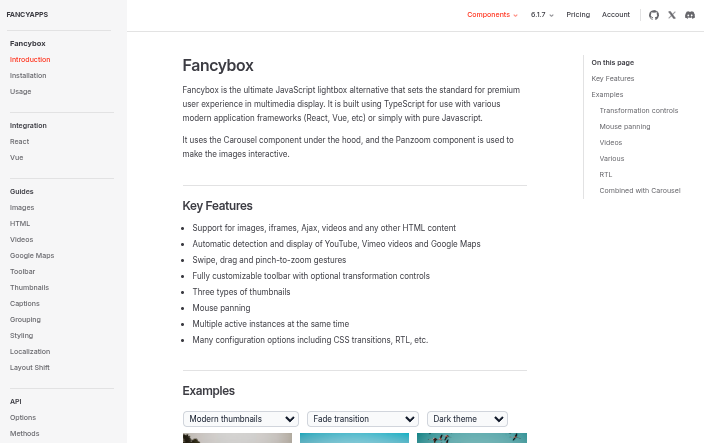704x443 pixels.
Task: Open the Account menu item
Action: (x=616, y=15)
